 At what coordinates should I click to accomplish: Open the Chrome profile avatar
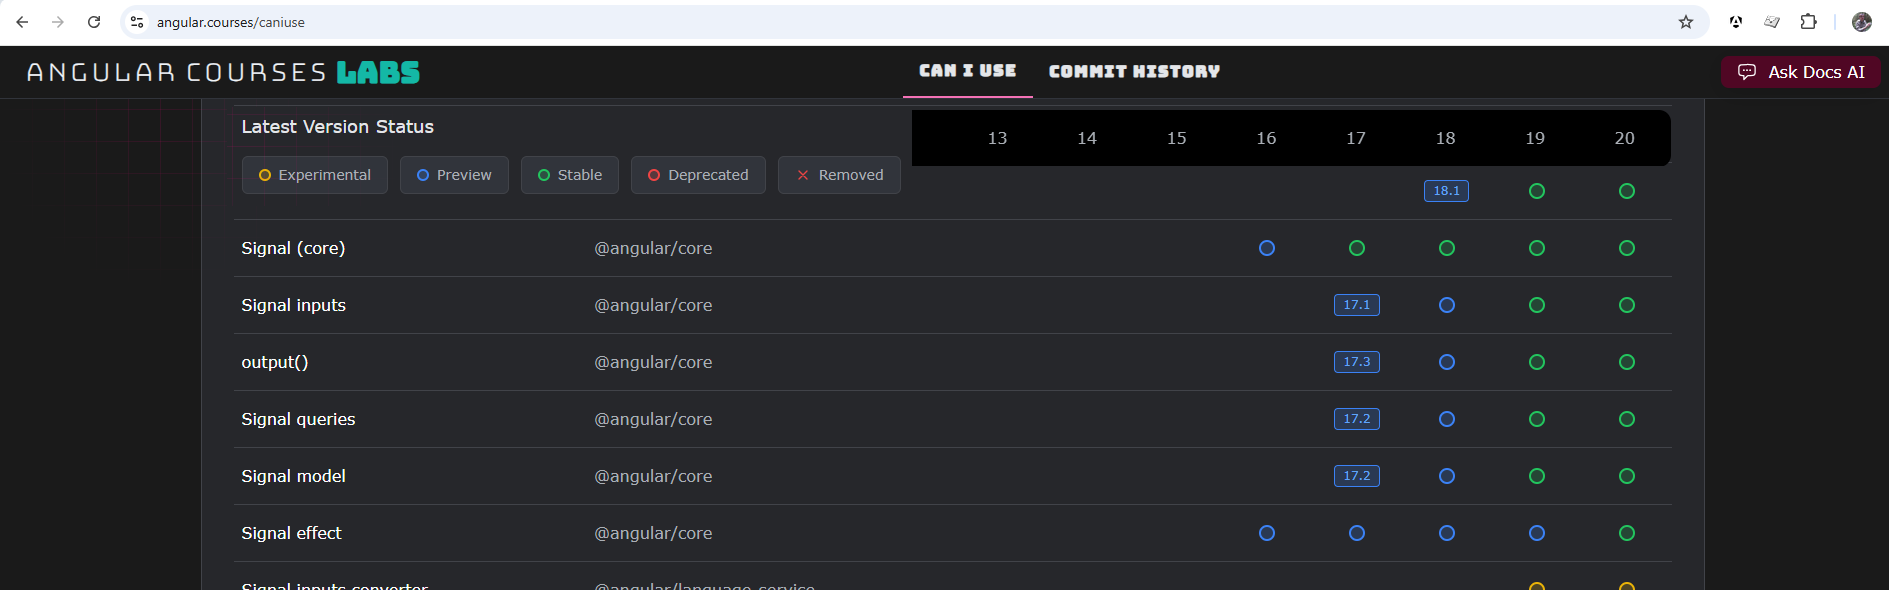point(1861,22)
